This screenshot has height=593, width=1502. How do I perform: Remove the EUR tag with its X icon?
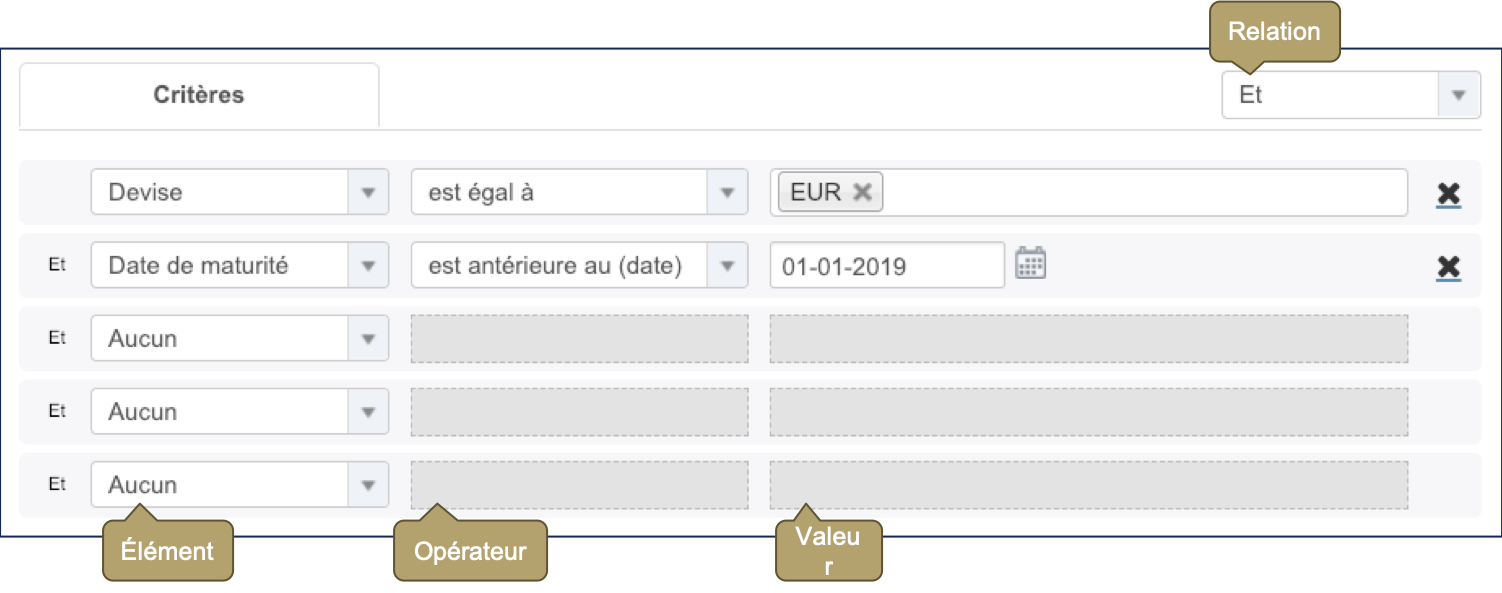tap(860, 191)
